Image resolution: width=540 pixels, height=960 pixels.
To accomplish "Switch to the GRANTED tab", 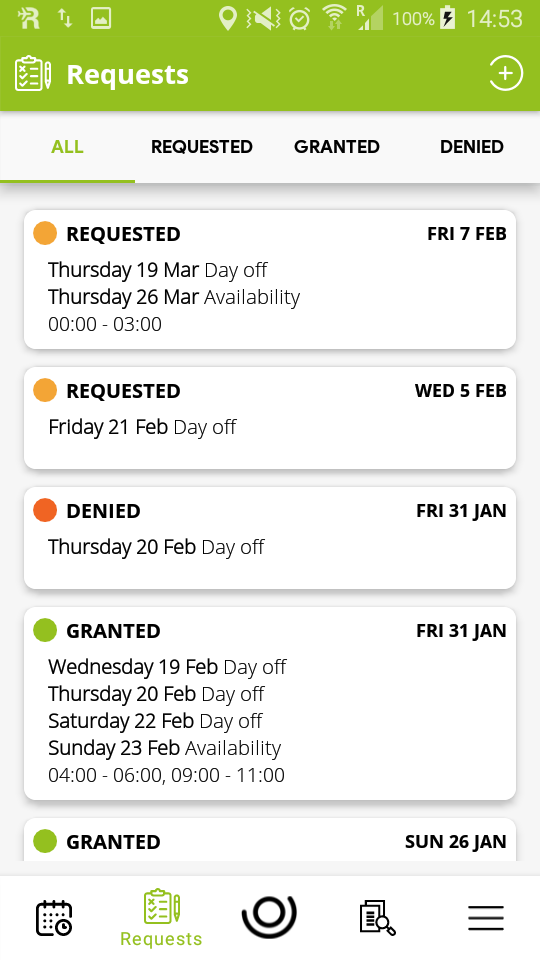I will (337, 147).
